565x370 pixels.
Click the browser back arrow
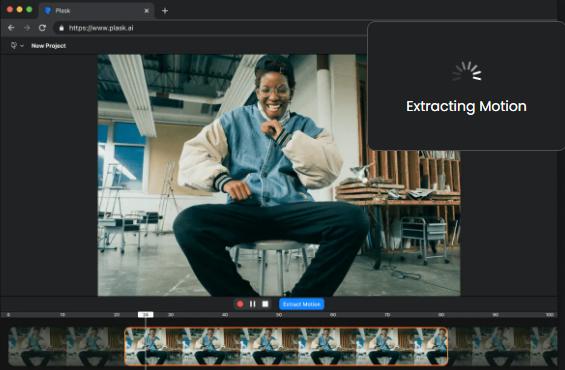pyautogui.click(x=11, y=28)
